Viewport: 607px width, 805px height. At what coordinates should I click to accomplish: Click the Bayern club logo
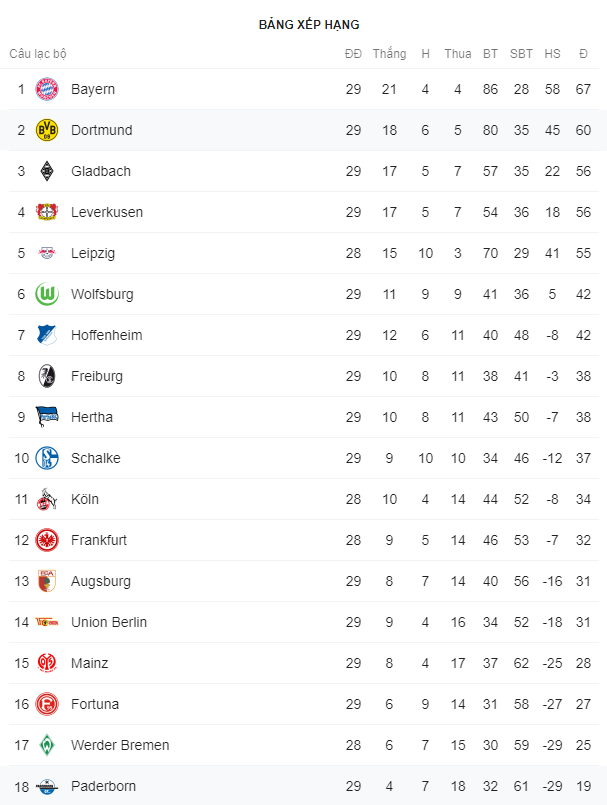click(47, 89)
